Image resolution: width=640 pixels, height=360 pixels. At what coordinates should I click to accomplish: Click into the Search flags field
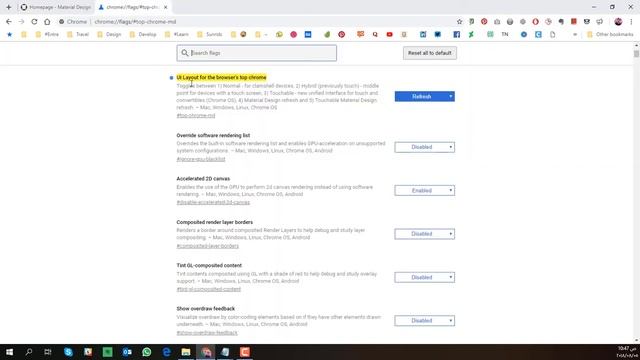257,53
